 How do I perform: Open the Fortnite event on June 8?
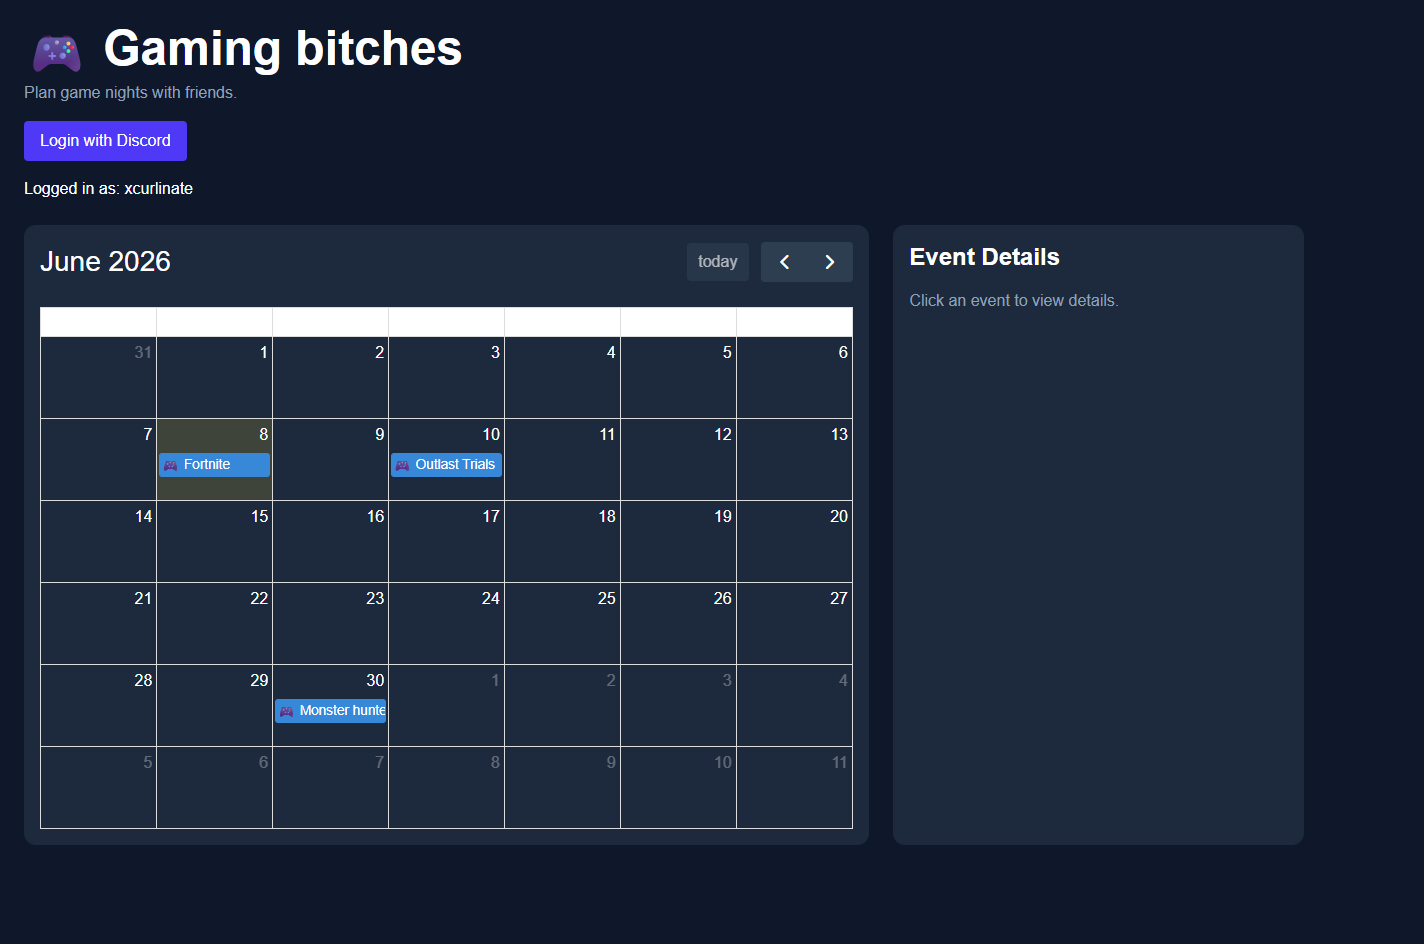tap(214, 465)
